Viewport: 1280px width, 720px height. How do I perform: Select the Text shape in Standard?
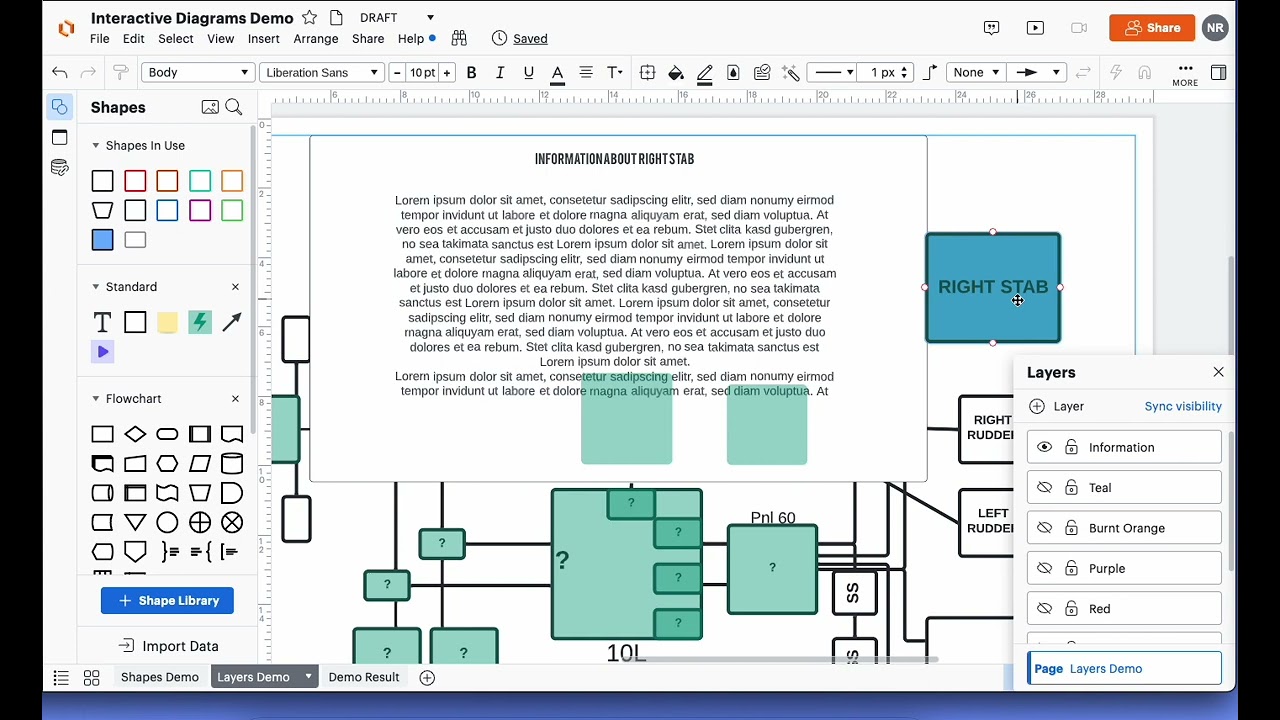click(102, 322)
